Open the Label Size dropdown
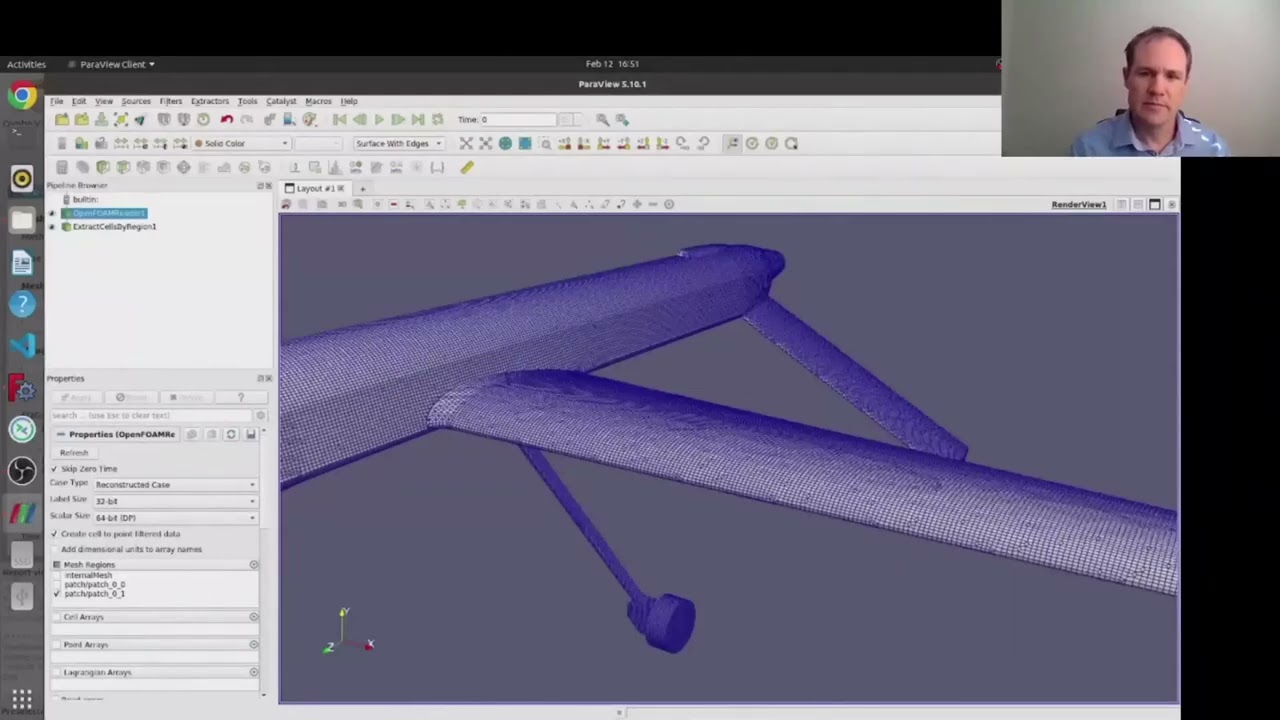 [174, 501]
